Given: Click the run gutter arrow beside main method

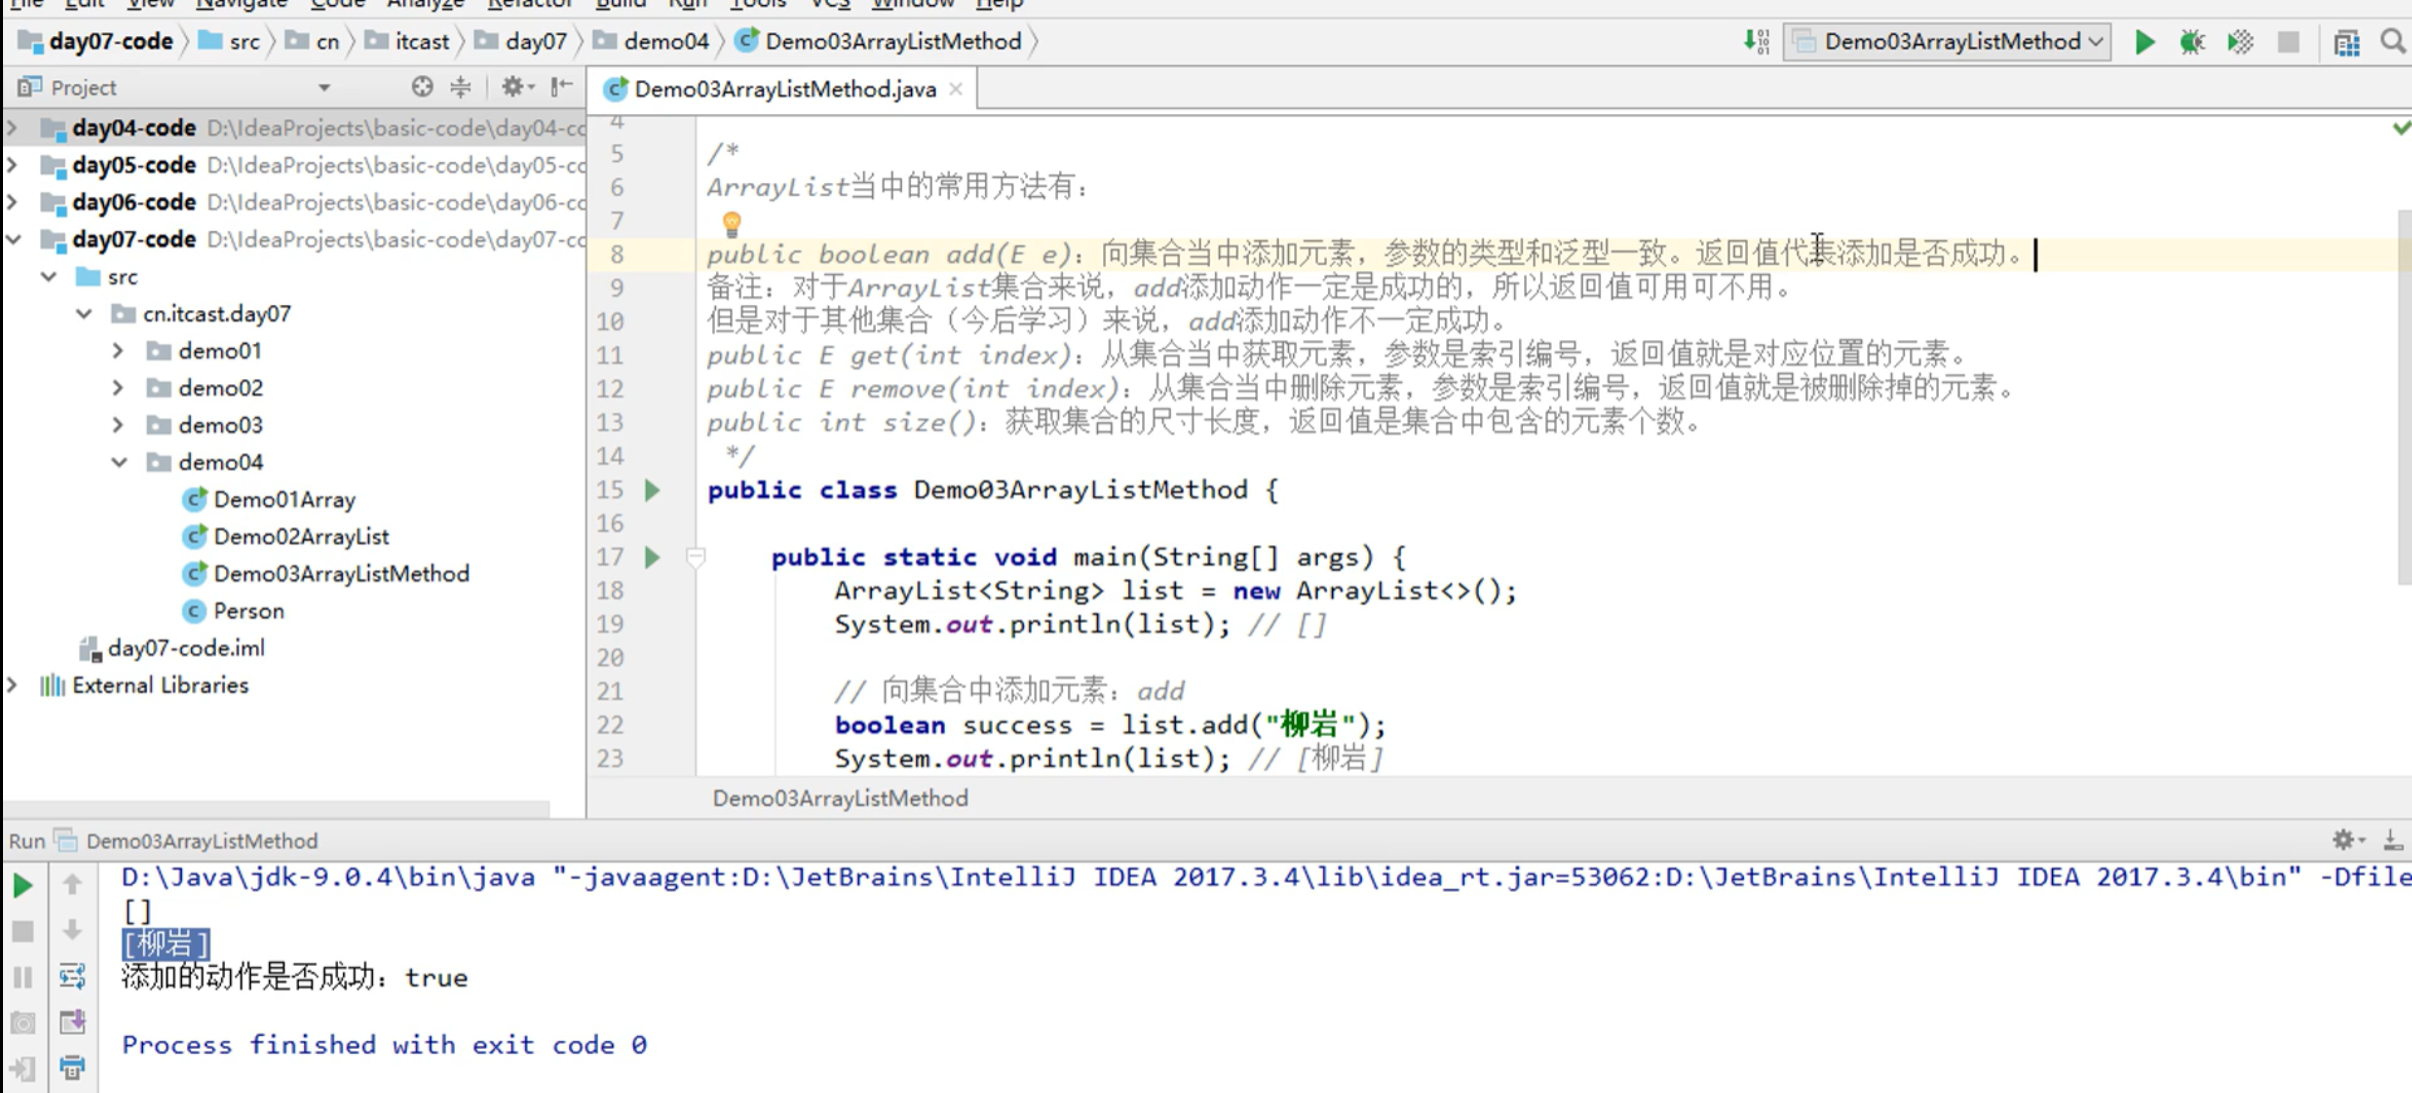Looking at the screenshot, I should tap(652, 557).
